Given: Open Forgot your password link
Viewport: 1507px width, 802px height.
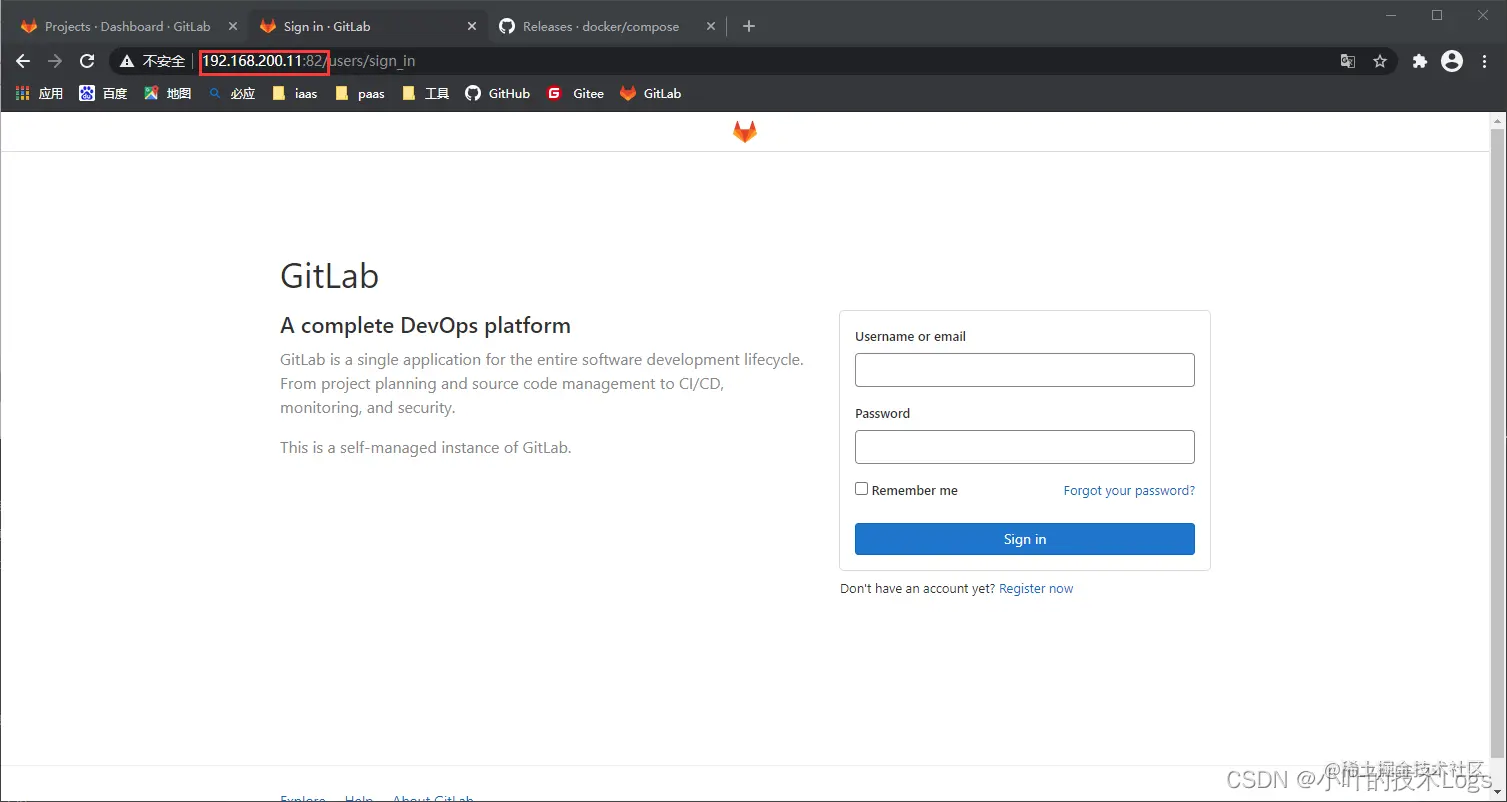Looking at the screenshot, I should [x=1129, y=491].
